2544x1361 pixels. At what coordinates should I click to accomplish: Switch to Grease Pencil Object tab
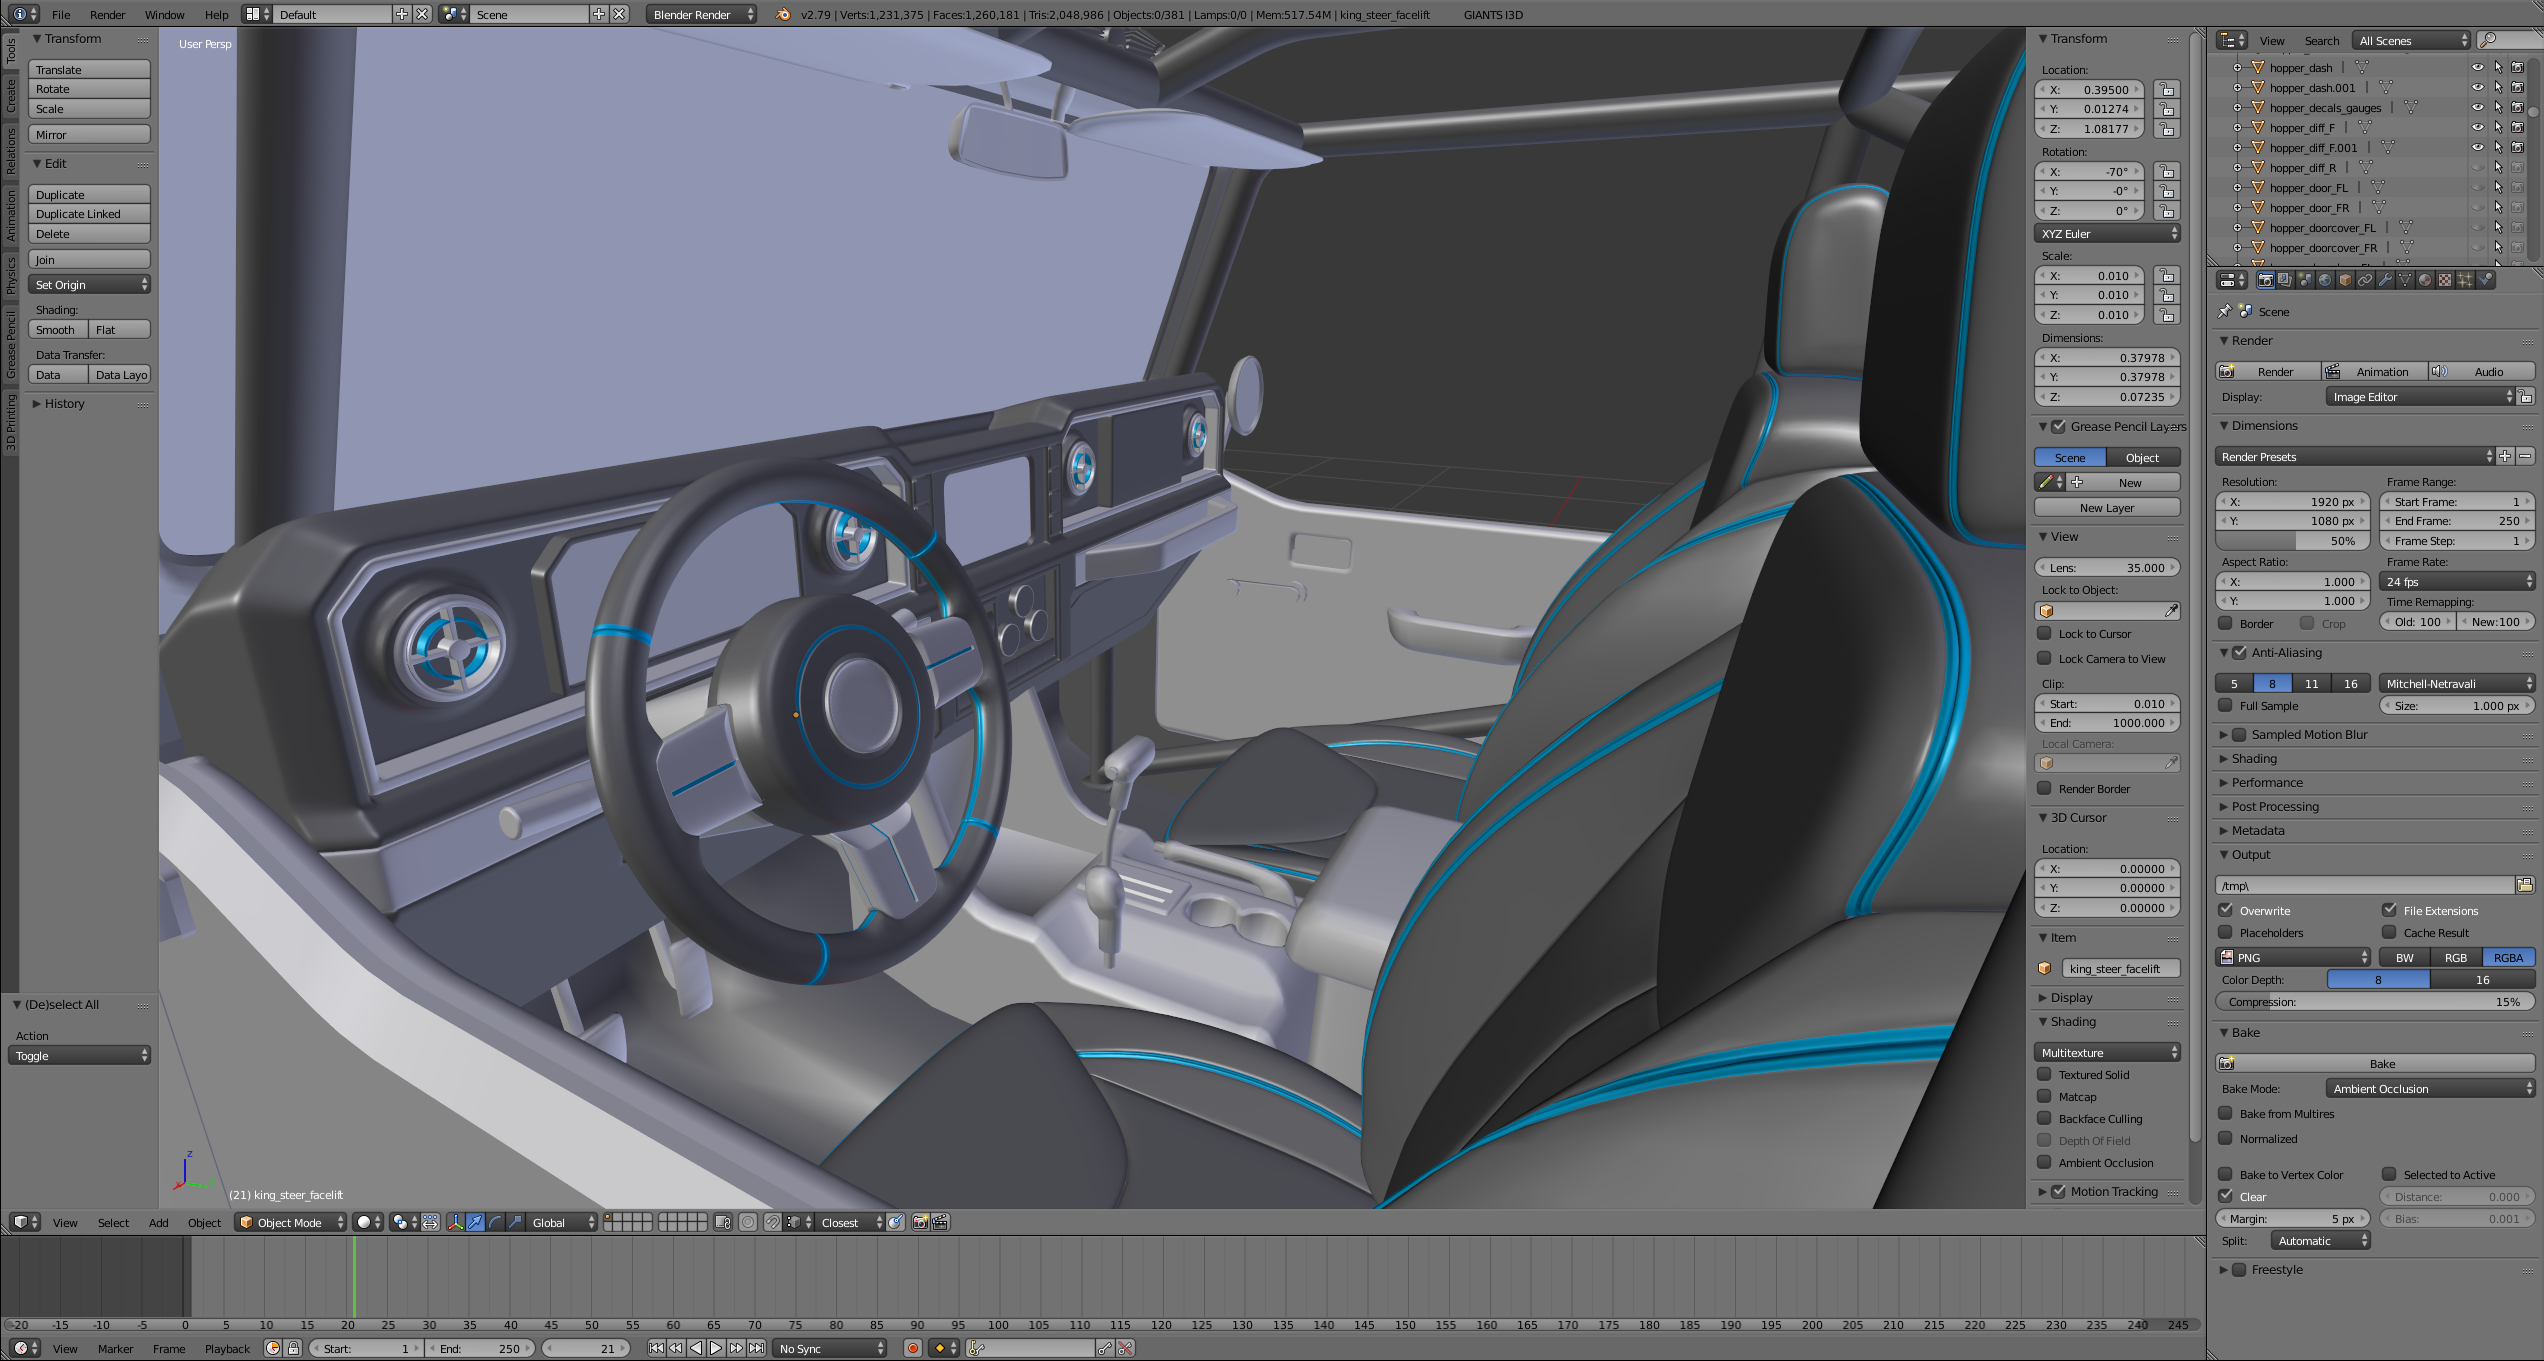click(x=2143, y=457)
